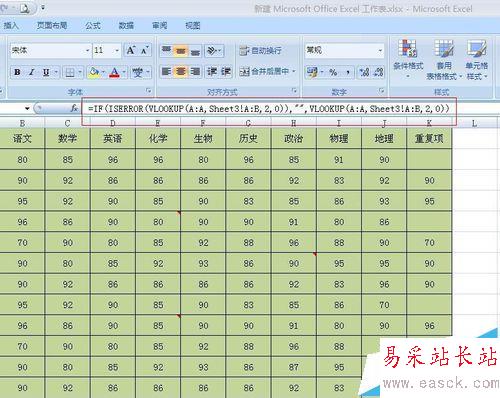Select cell 91 in the 物理 column

coord(339,160)
